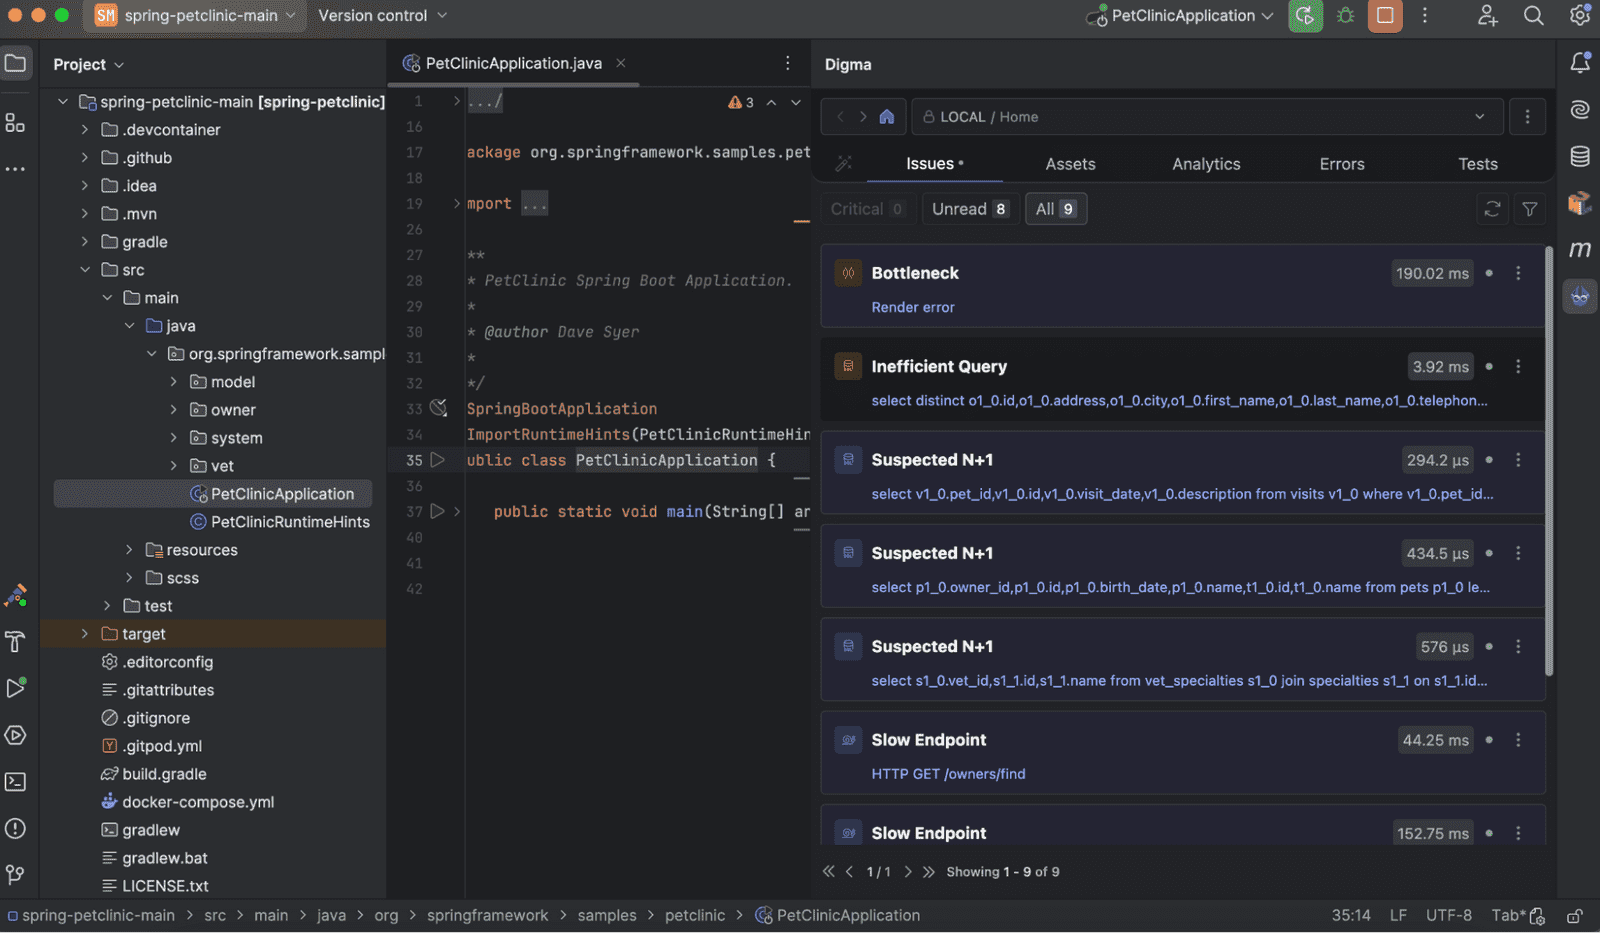Open the visits query Suspected N+1 link

(1182, 494)
